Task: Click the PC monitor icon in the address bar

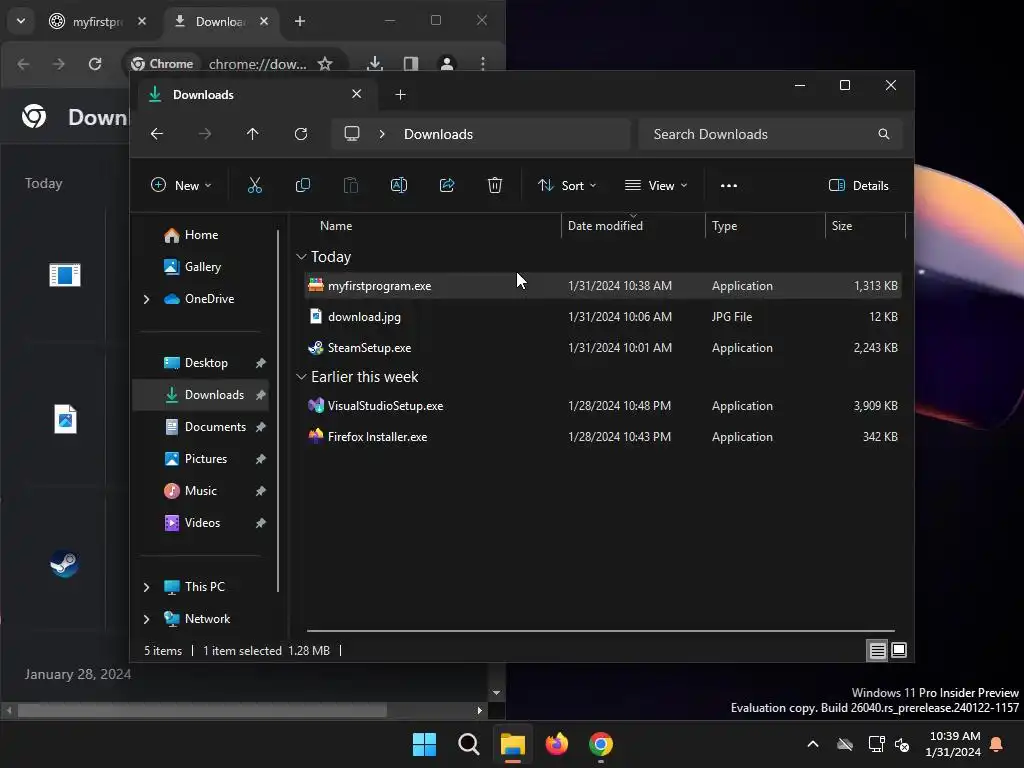Action: 352,134
